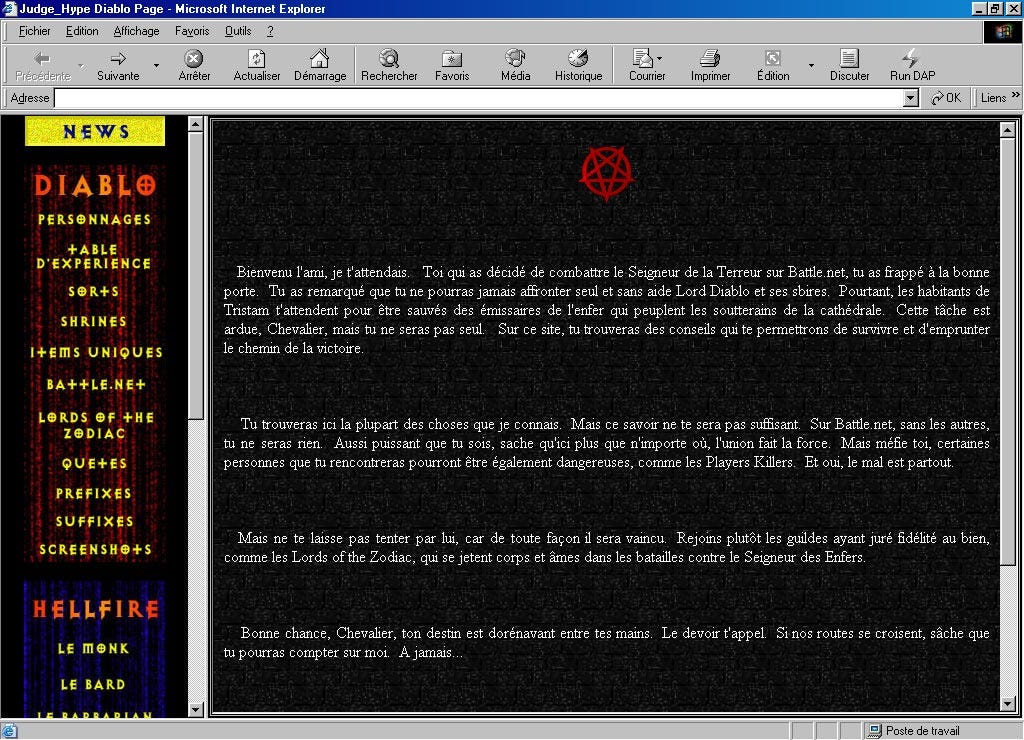Open the BATTLE.NET sidebar link
This screenshot has width=1024, height=740.
pos(96,385)
